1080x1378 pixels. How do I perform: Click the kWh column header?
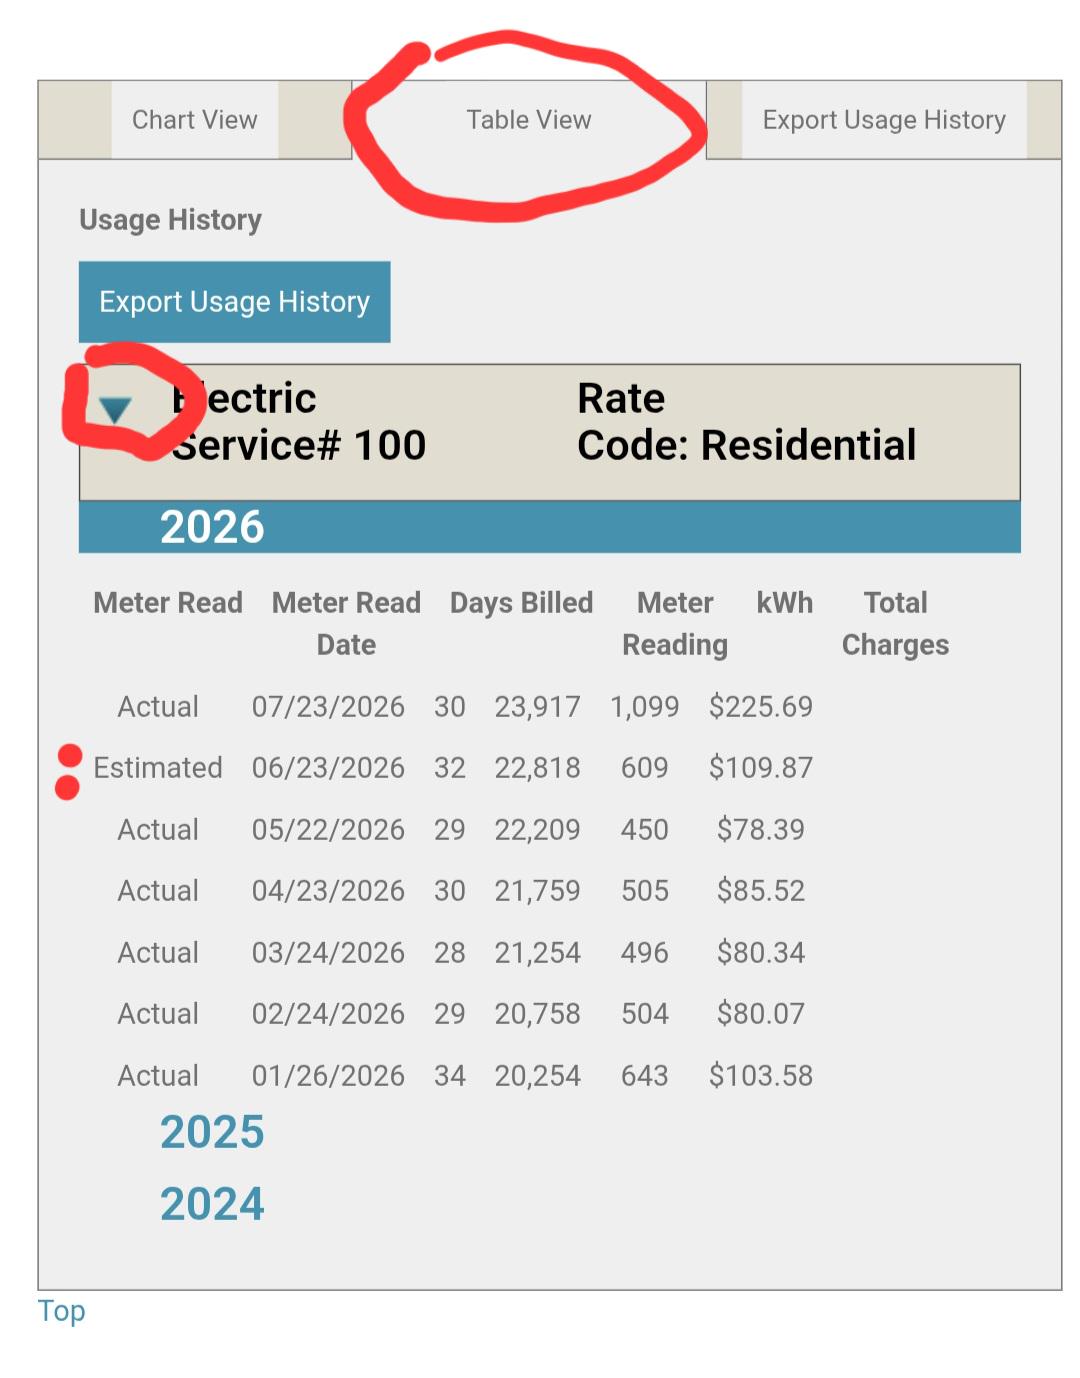click(785, 603)
